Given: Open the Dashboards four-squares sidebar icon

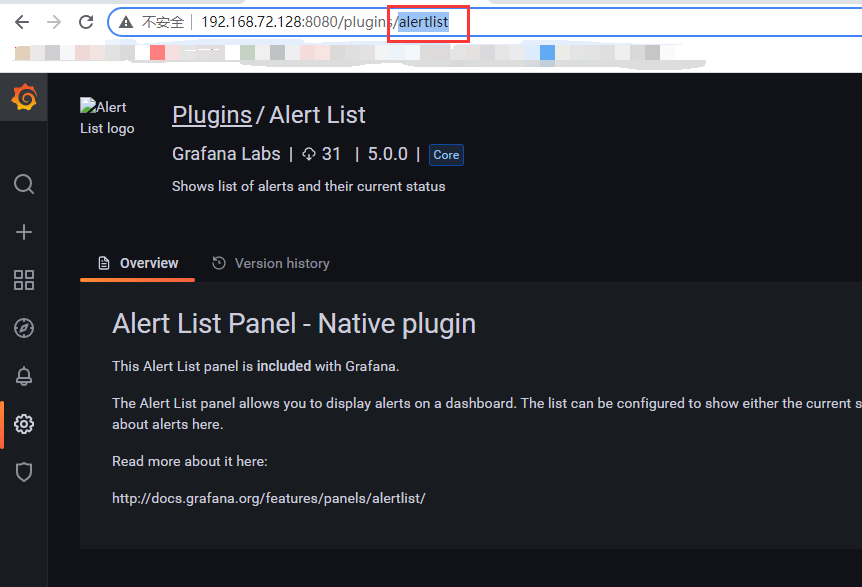Looking at the screenshot, I should [24, 280].
